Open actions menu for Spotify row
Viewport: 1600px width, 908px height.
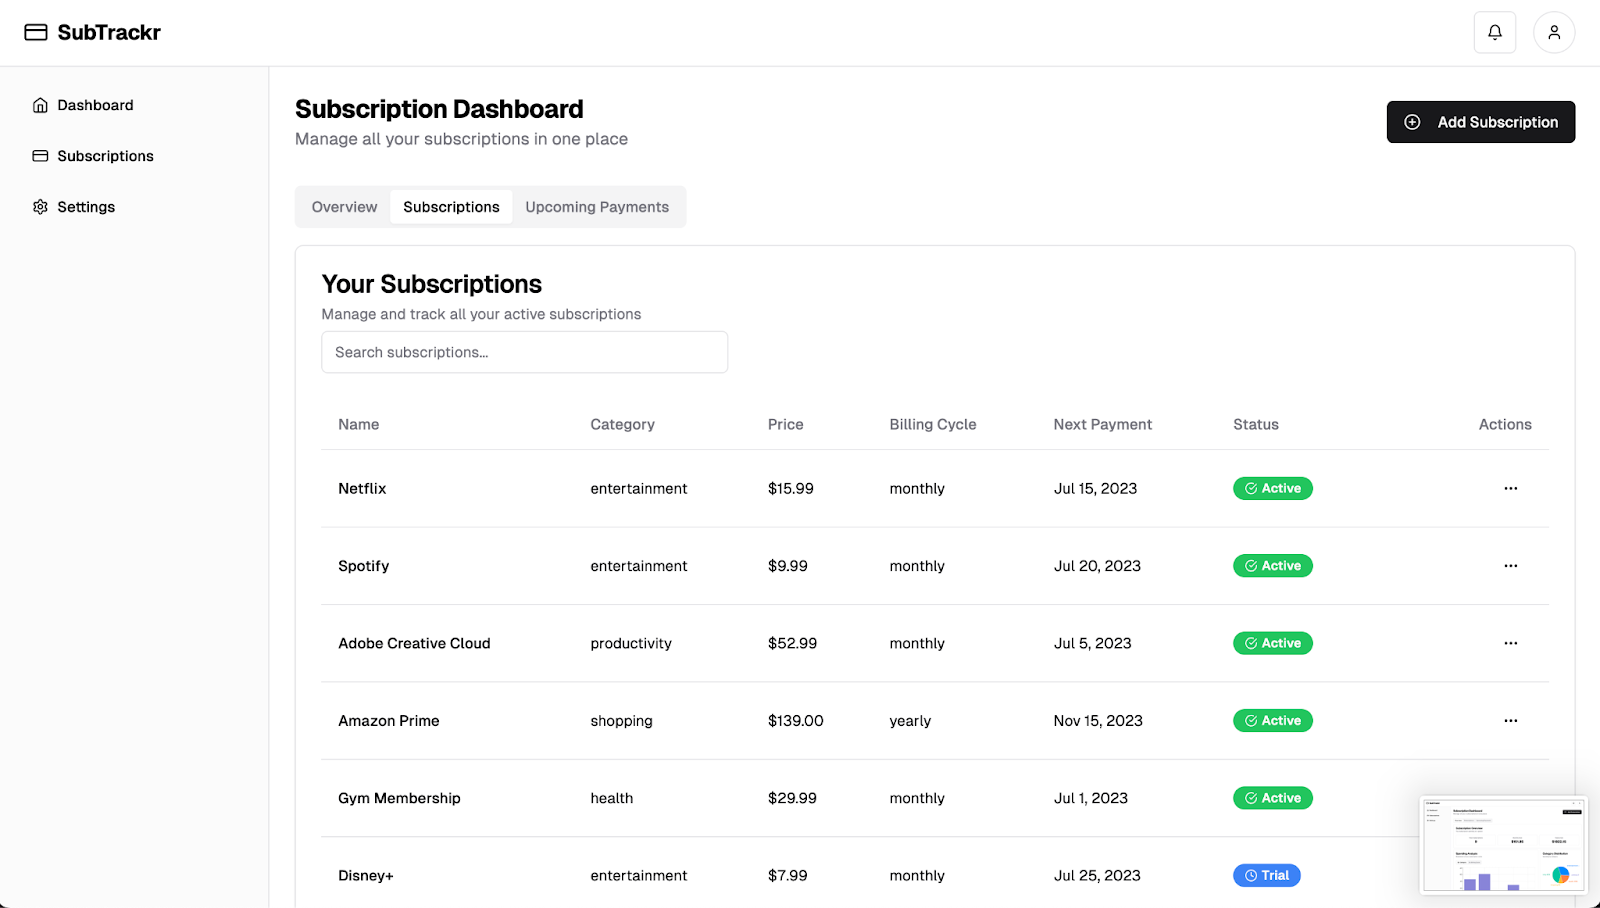[x=1510, y=566]
